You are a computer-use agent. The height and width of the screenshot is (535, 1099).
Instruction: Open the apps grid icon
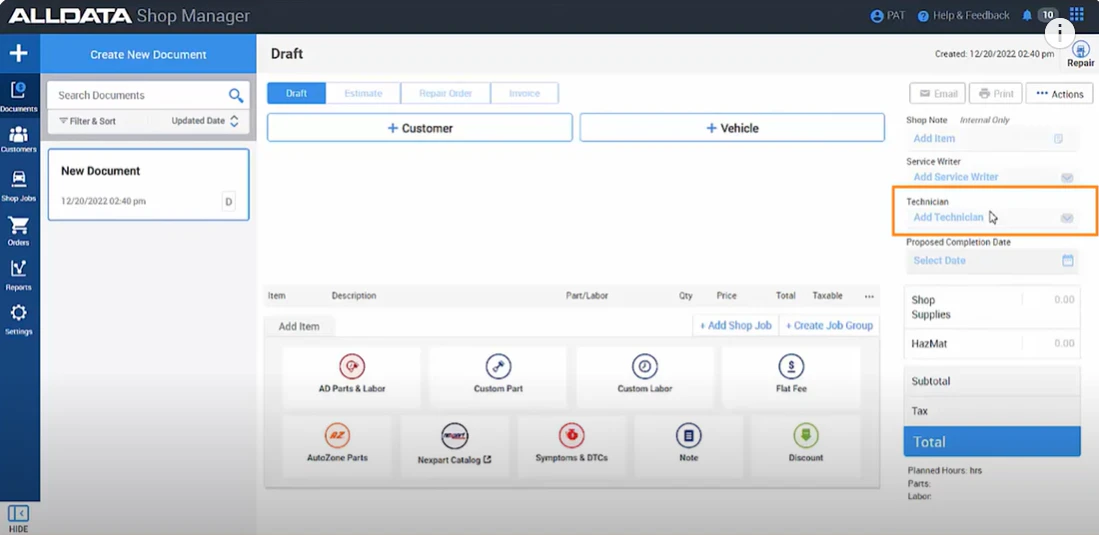tap(1077, 15)
